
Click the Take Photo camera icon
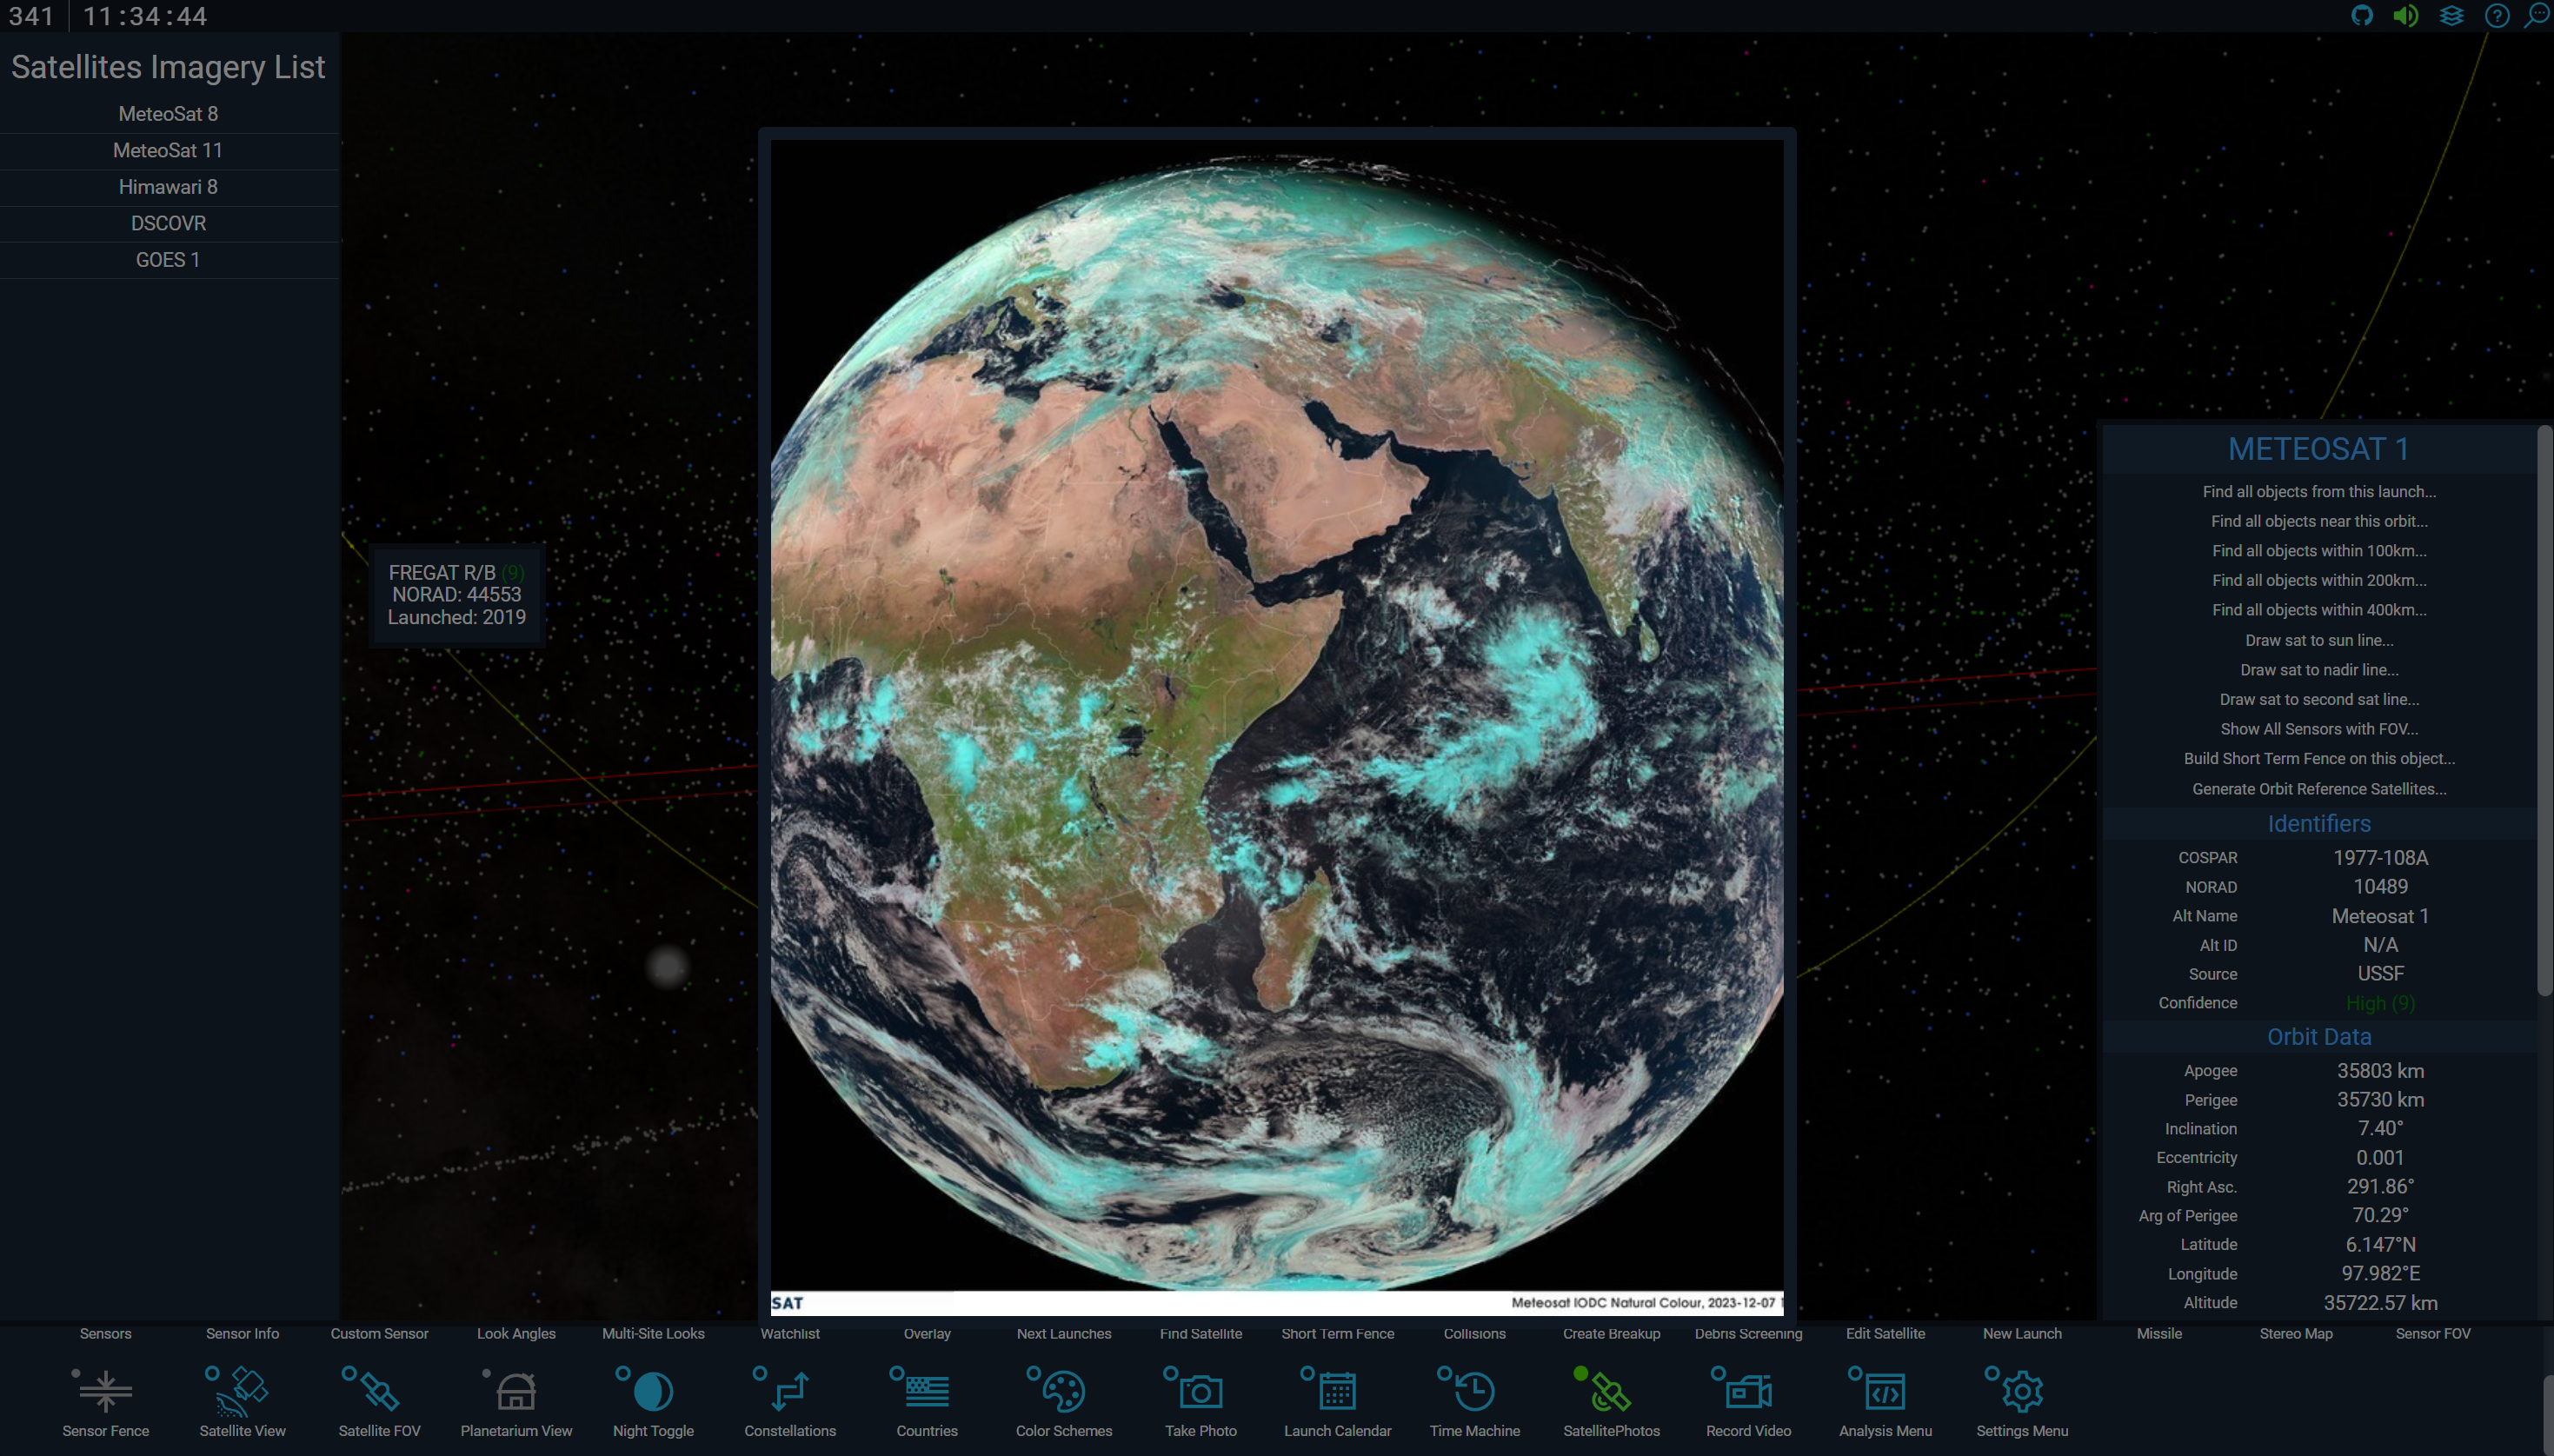pyautogui.click(x=1201, y=1391)
